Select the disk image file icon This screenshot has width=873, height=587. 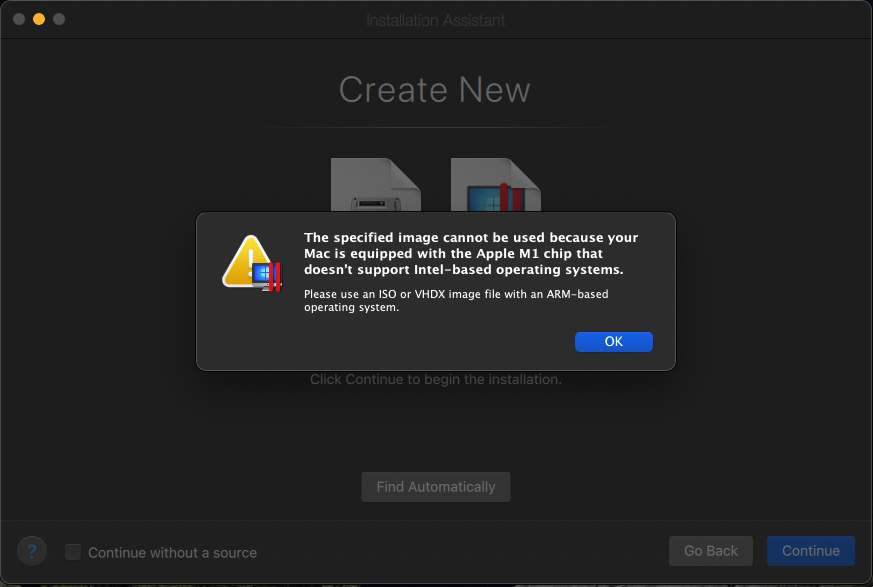coord(376,184)
